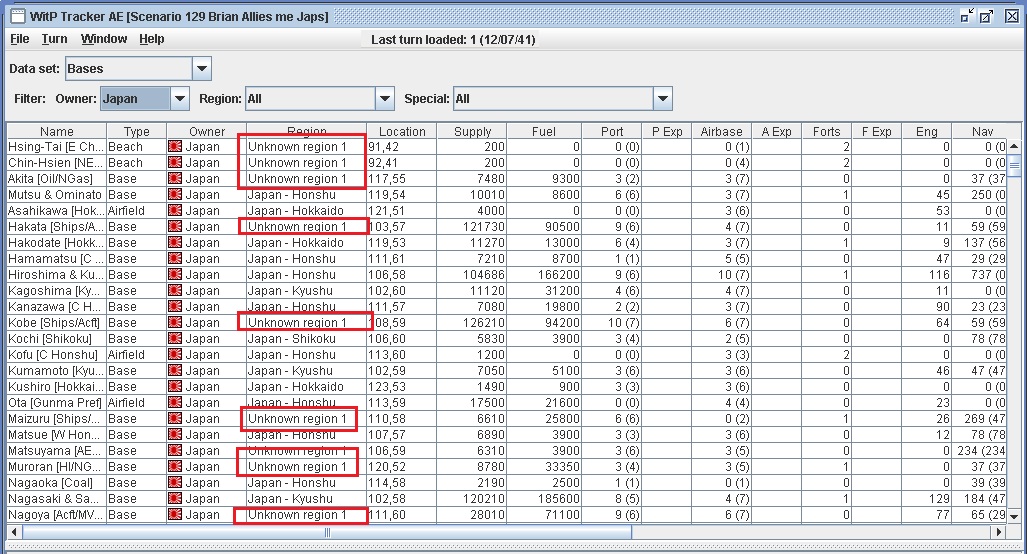
Task: Select the Hakata [Ships/A... row
Action: [x=506, y=227]
